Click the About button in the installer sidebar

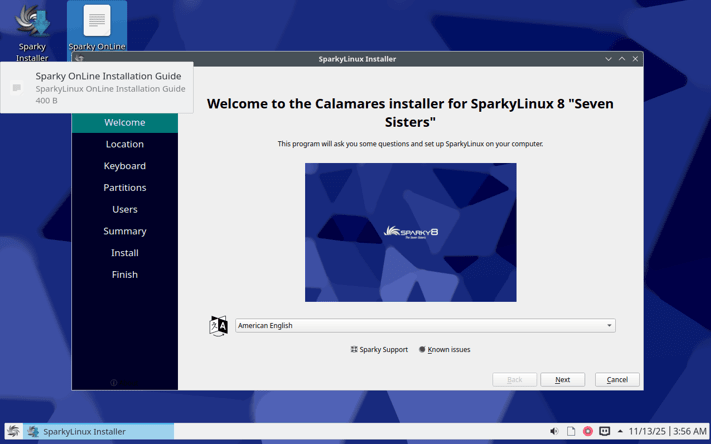click(124, 383)
